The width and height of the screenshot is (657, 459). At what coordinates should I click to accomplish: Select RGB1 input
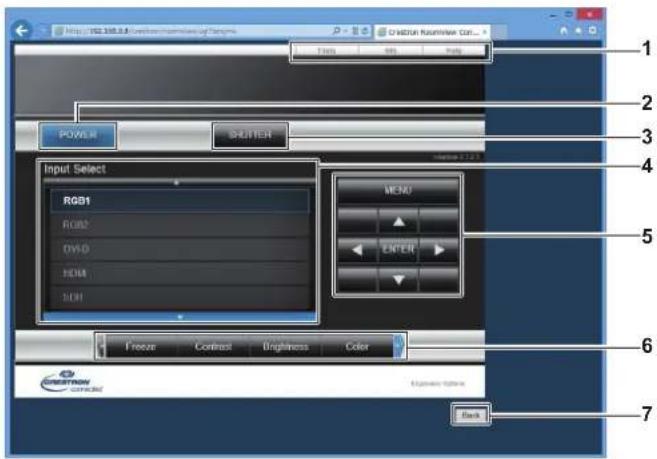(180, 201)
